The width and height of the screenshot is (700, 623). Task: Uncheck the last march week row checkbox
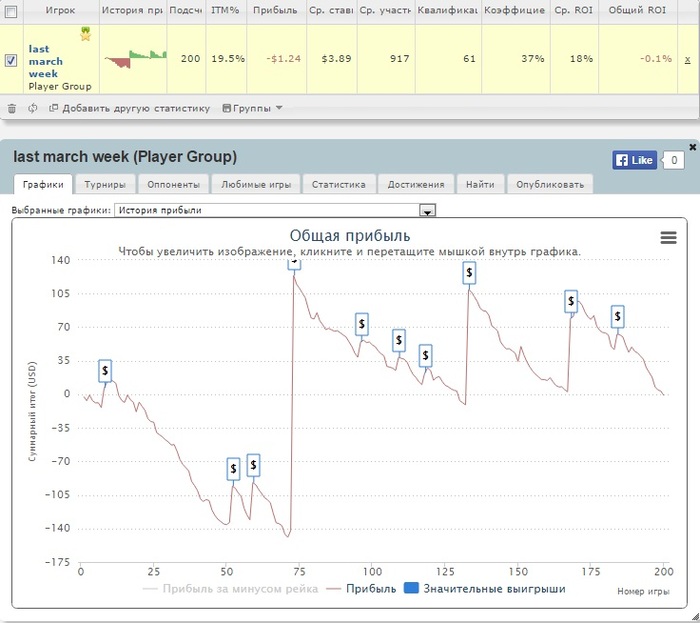click(x=11, y=60)
